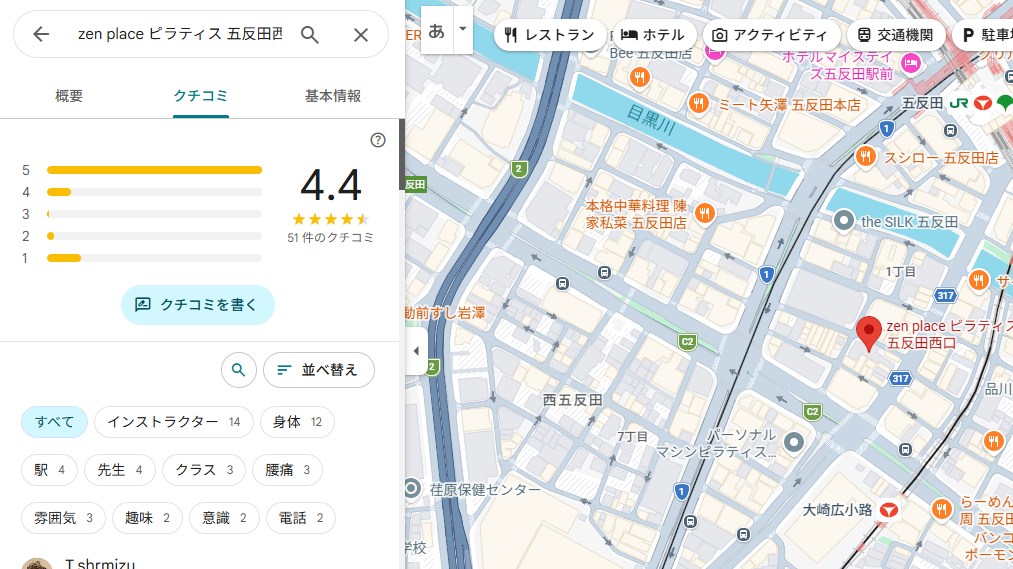The image size is (1013, 569).
Task: Click the クチコミを書く button
Action: (198, 305)
